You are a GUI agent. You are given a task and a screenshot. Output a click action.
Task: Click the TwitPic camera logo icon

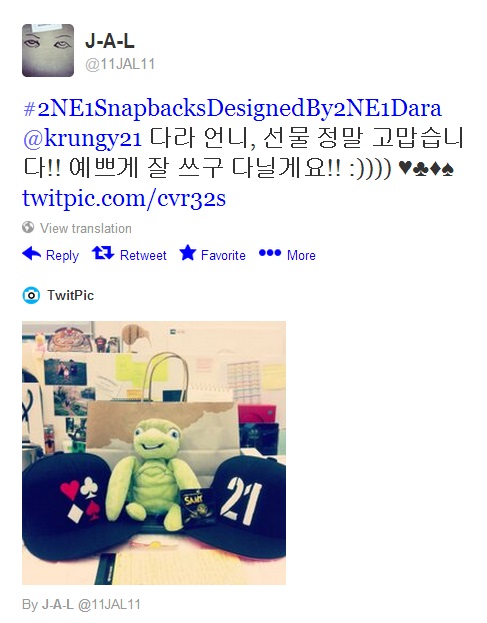[x=31, y=296]
